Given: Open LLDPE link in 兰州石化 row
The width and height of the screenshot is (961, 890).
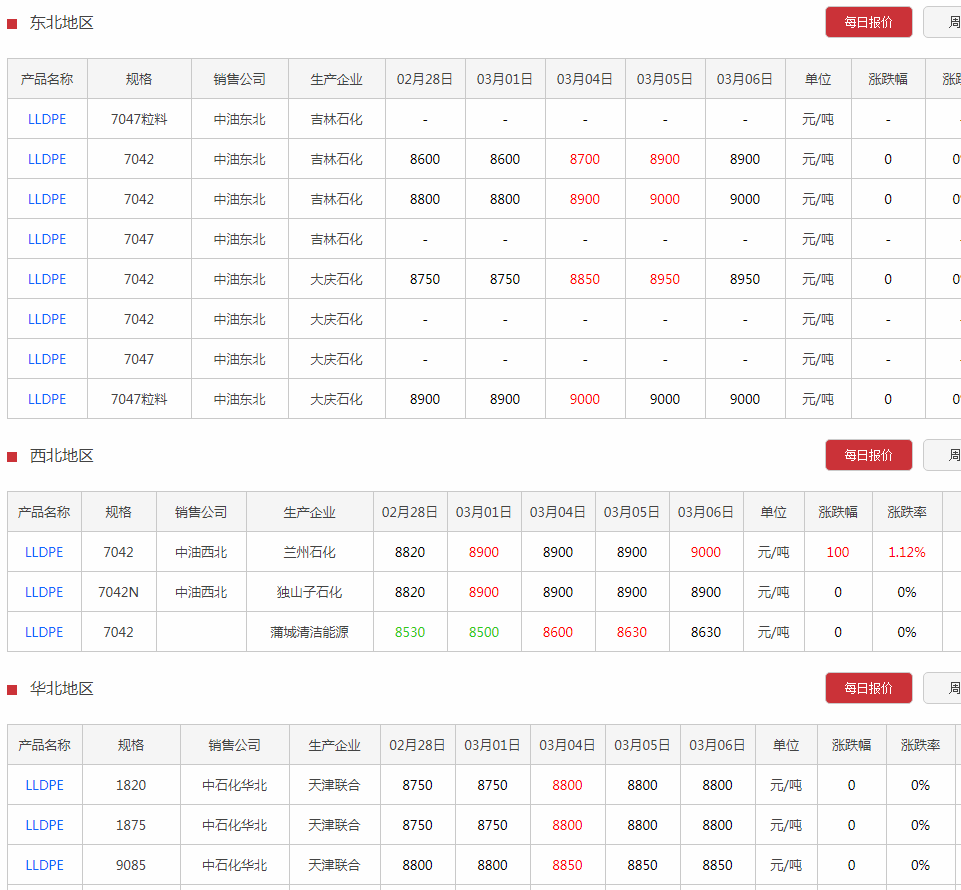Looking at the screenshot, I should click(x=44, y=552).
